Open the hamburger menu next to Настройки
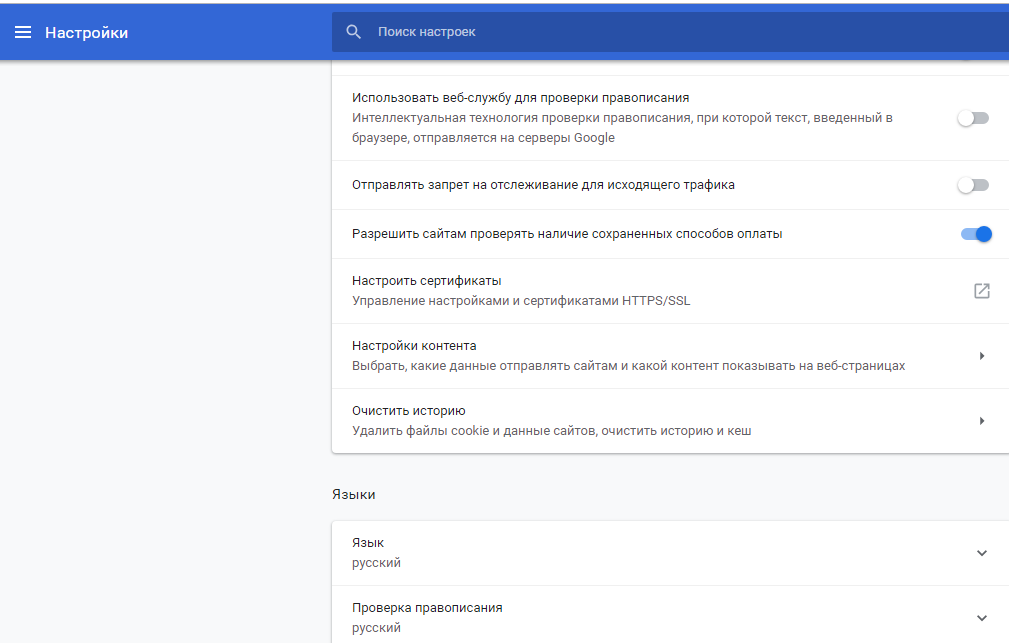 (23, 32)
